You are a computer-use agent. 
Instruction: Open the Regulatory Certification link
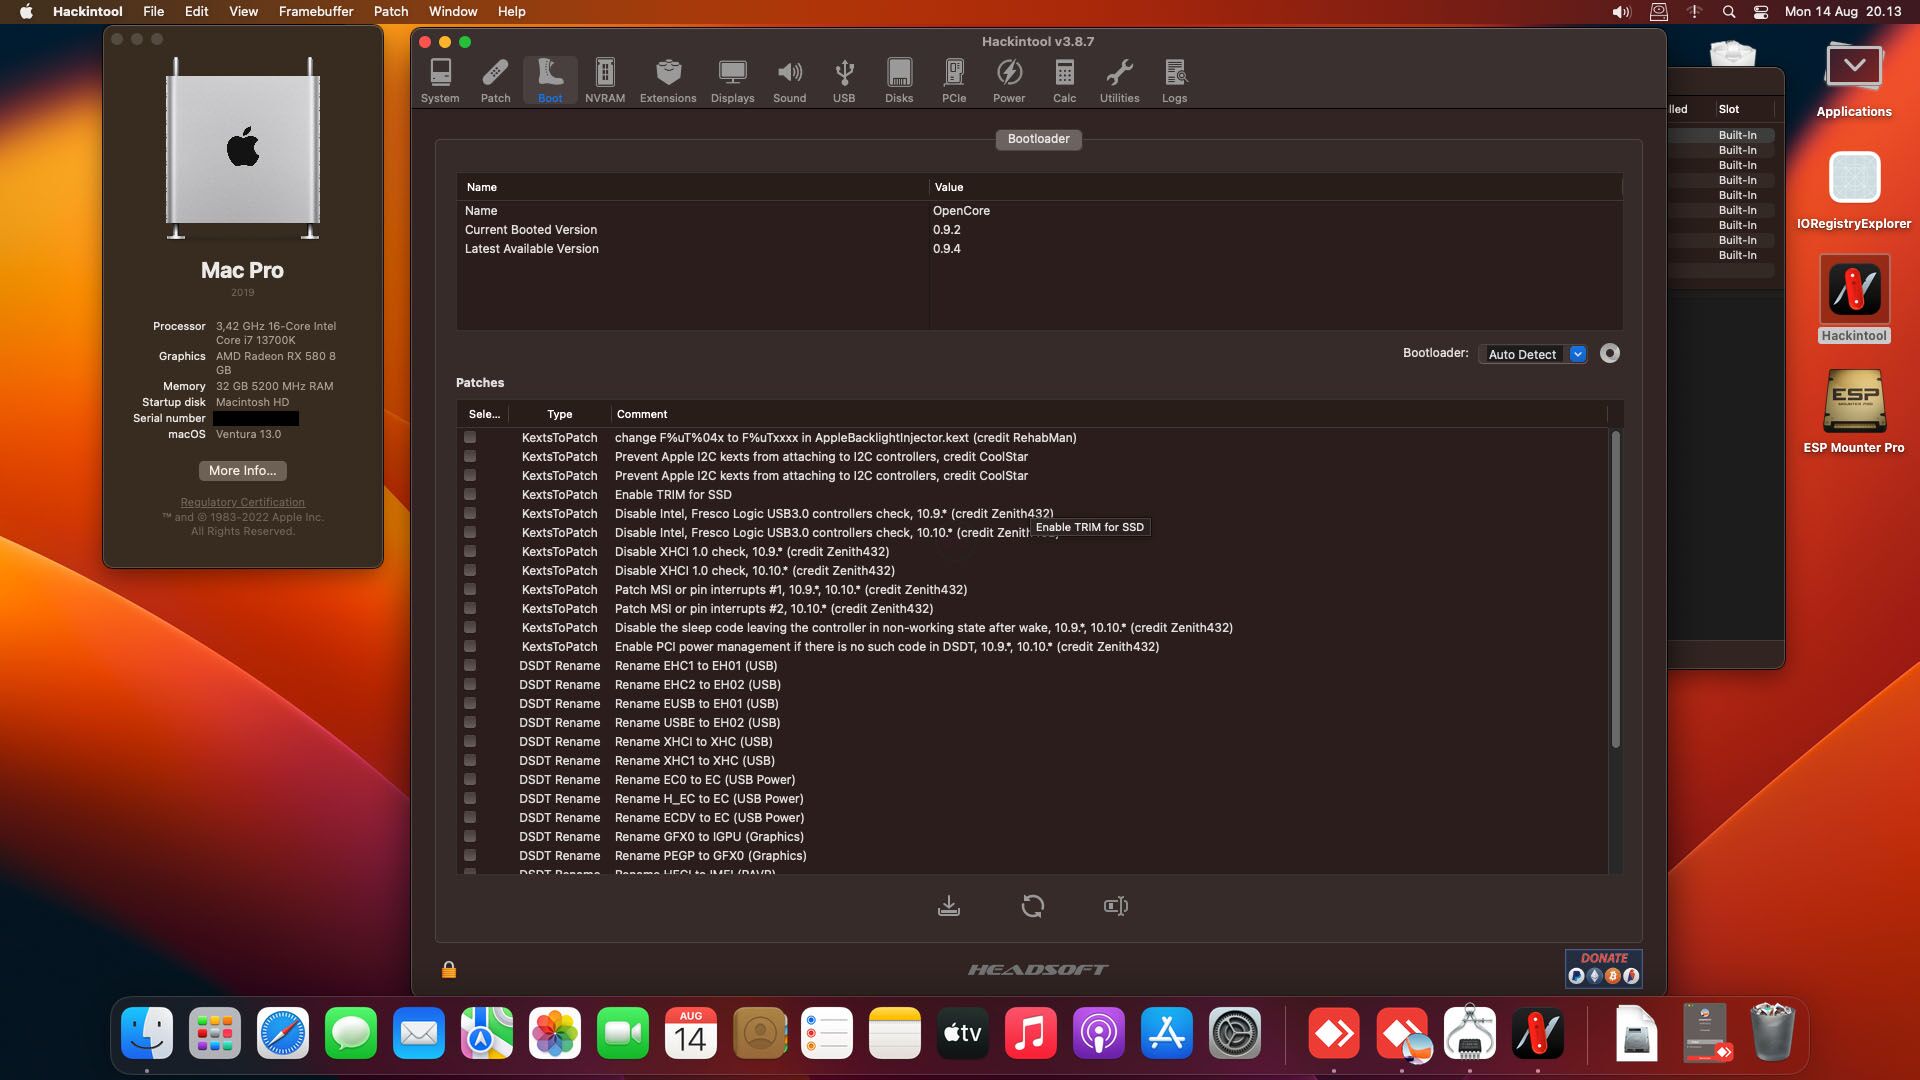[x=241, y=502]
